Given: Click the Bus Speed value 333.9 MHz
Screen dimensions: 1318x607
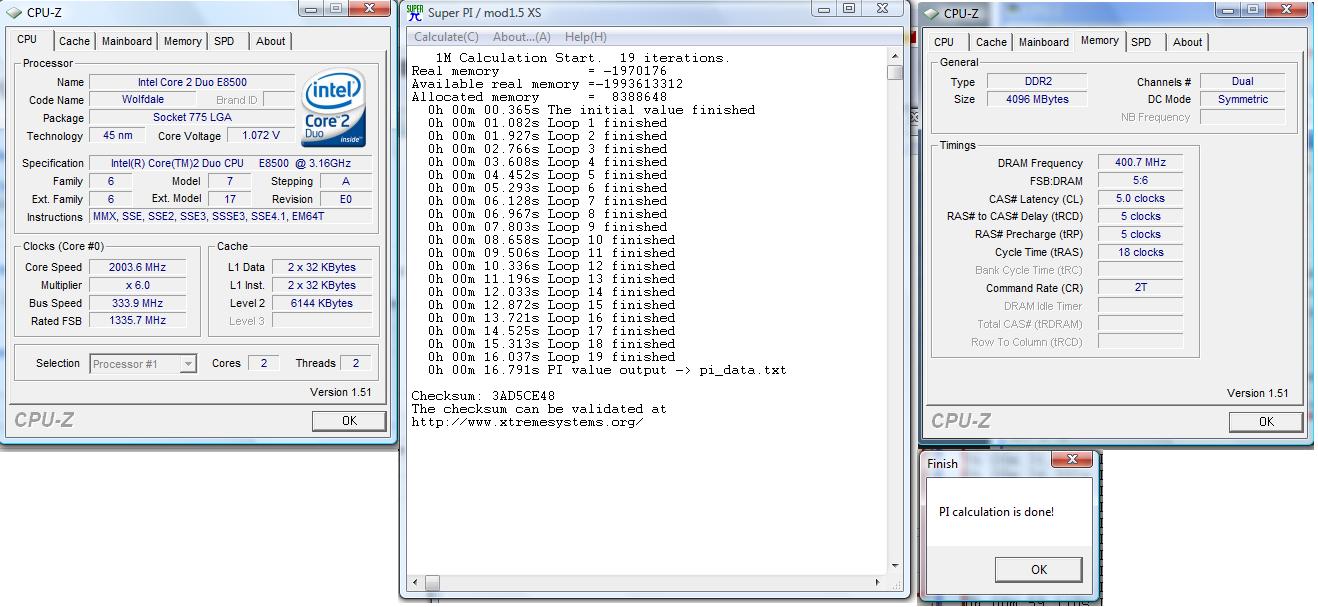Looking at the screenshot, I should [x=138, y=303].
